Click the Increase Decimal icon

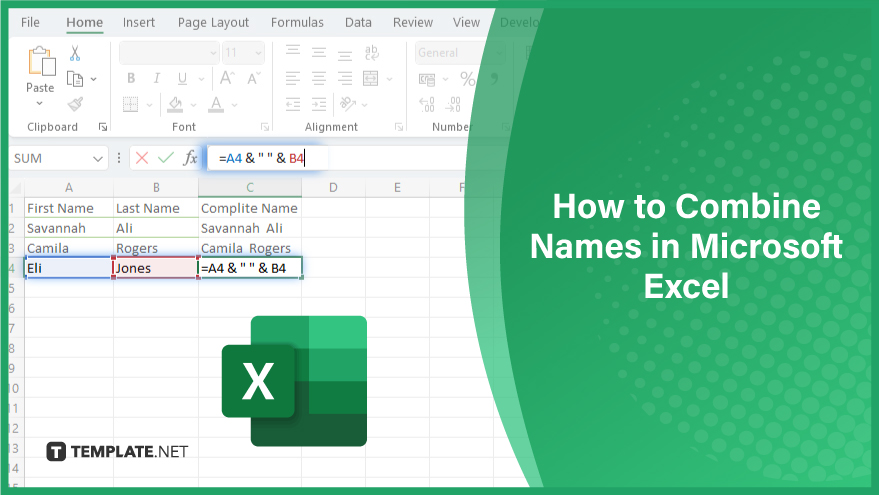click(x=427, y=104)
